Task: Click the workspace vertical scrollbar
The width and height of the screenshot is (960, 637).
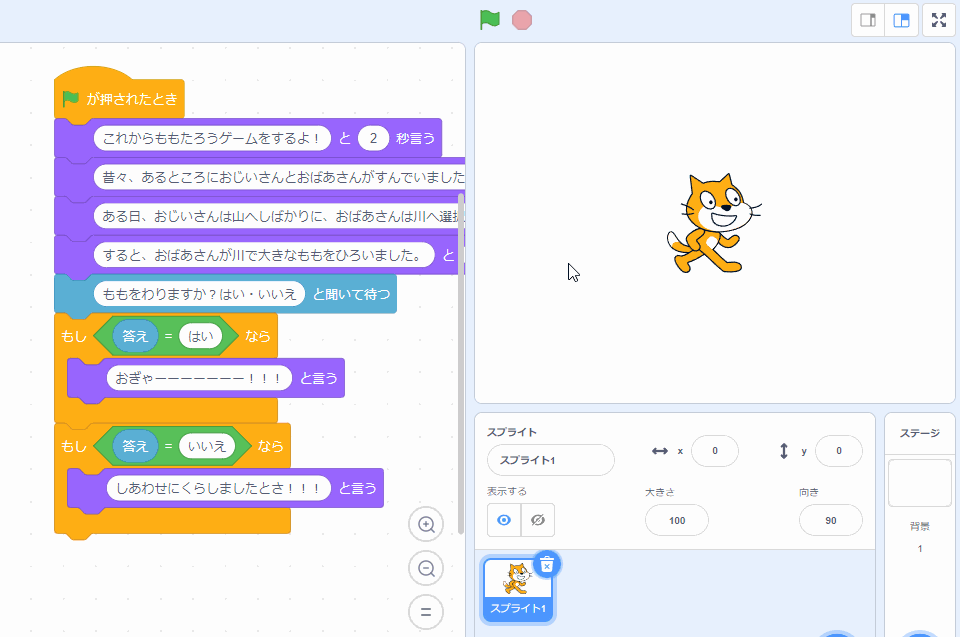Action: pyautogui.click(x=460, y=364)
